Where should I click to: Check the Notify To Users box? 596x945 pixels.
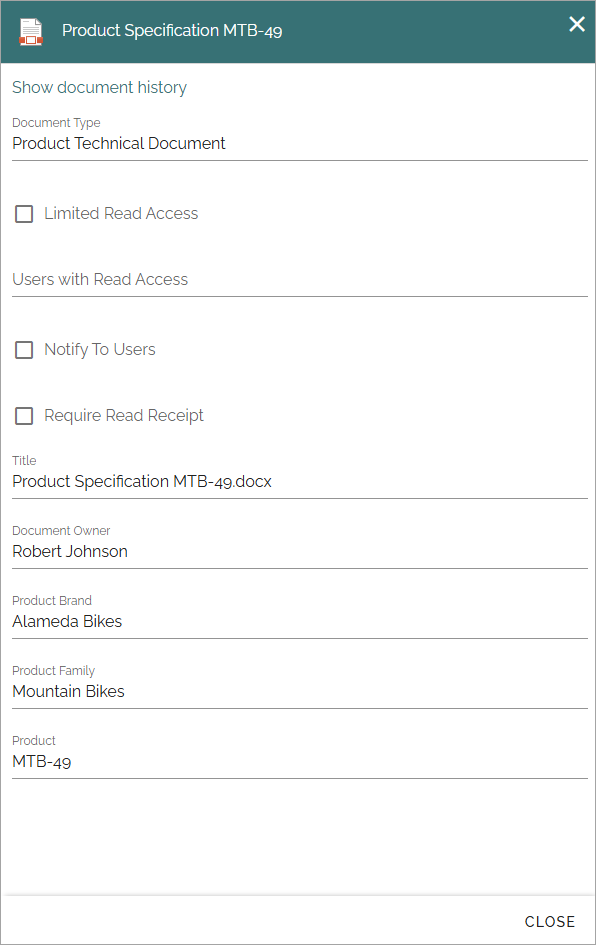[24, 350]
